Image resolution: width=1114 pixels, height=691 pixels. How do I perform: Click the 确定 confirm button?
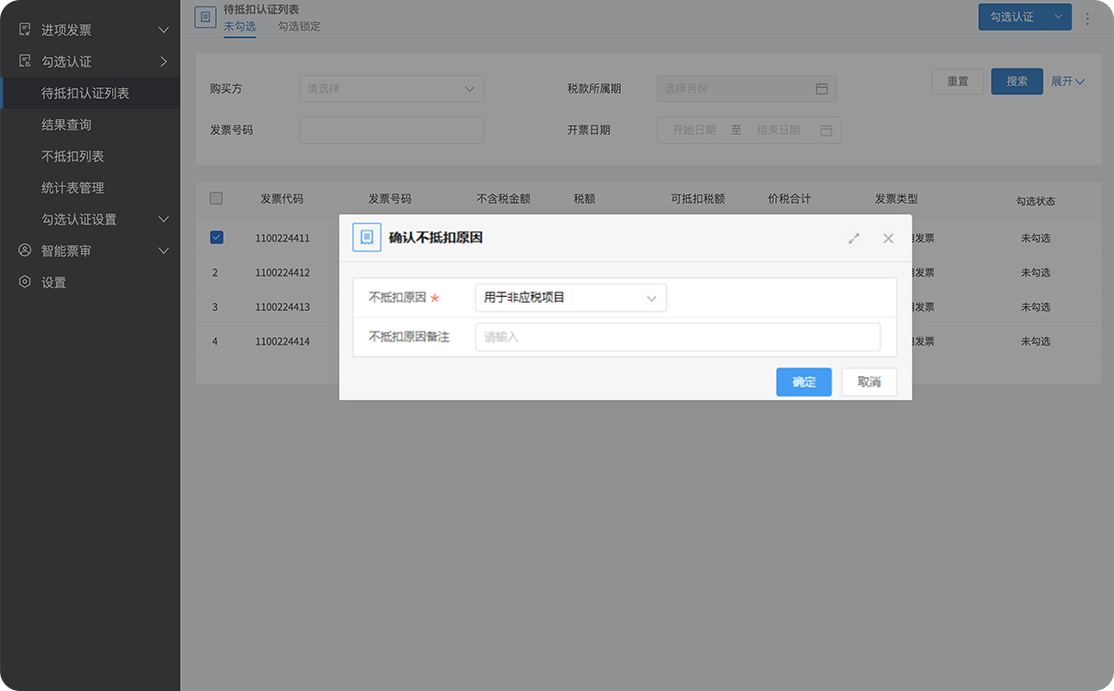pos(803,382)
